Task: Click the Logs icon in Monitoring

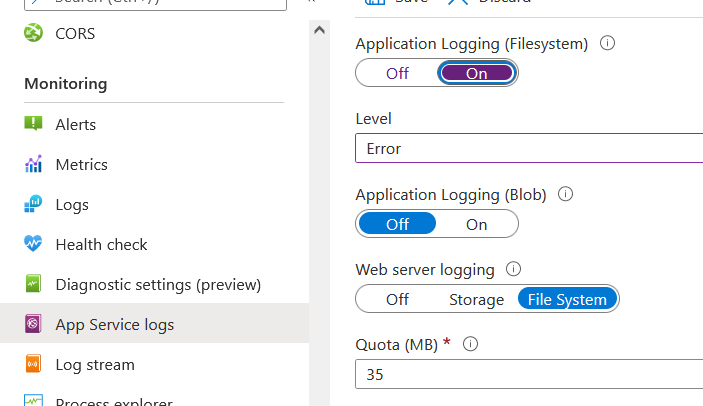Action: 33,204
